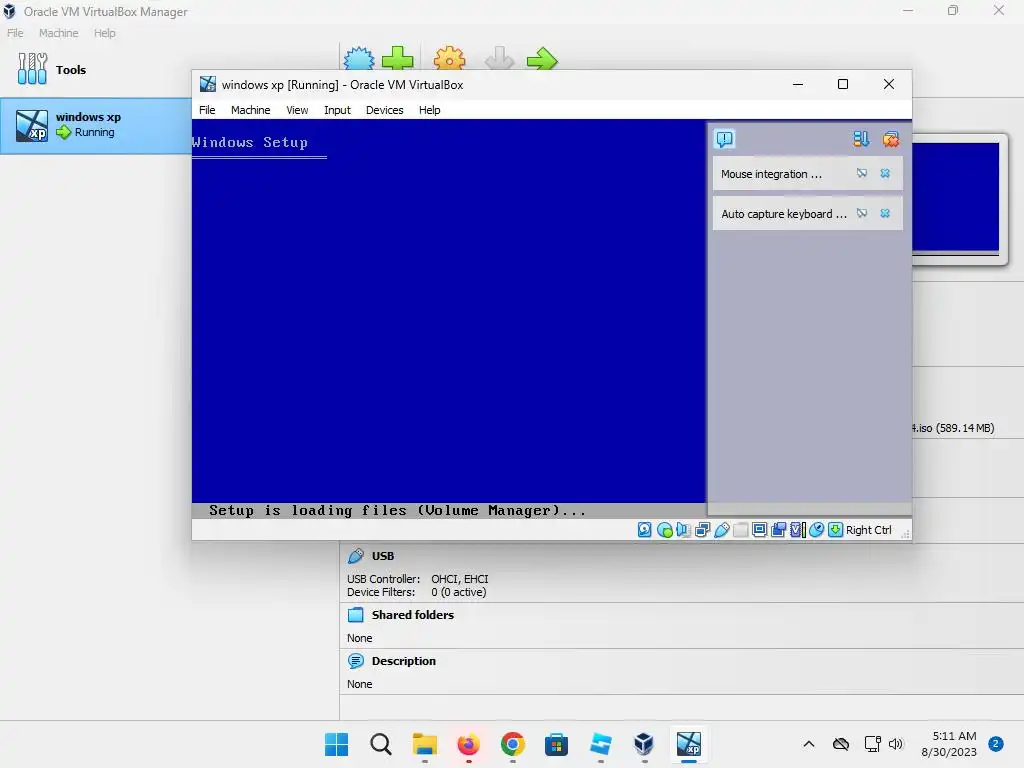Click the mouse integration status icon

[x=816, y=530]
